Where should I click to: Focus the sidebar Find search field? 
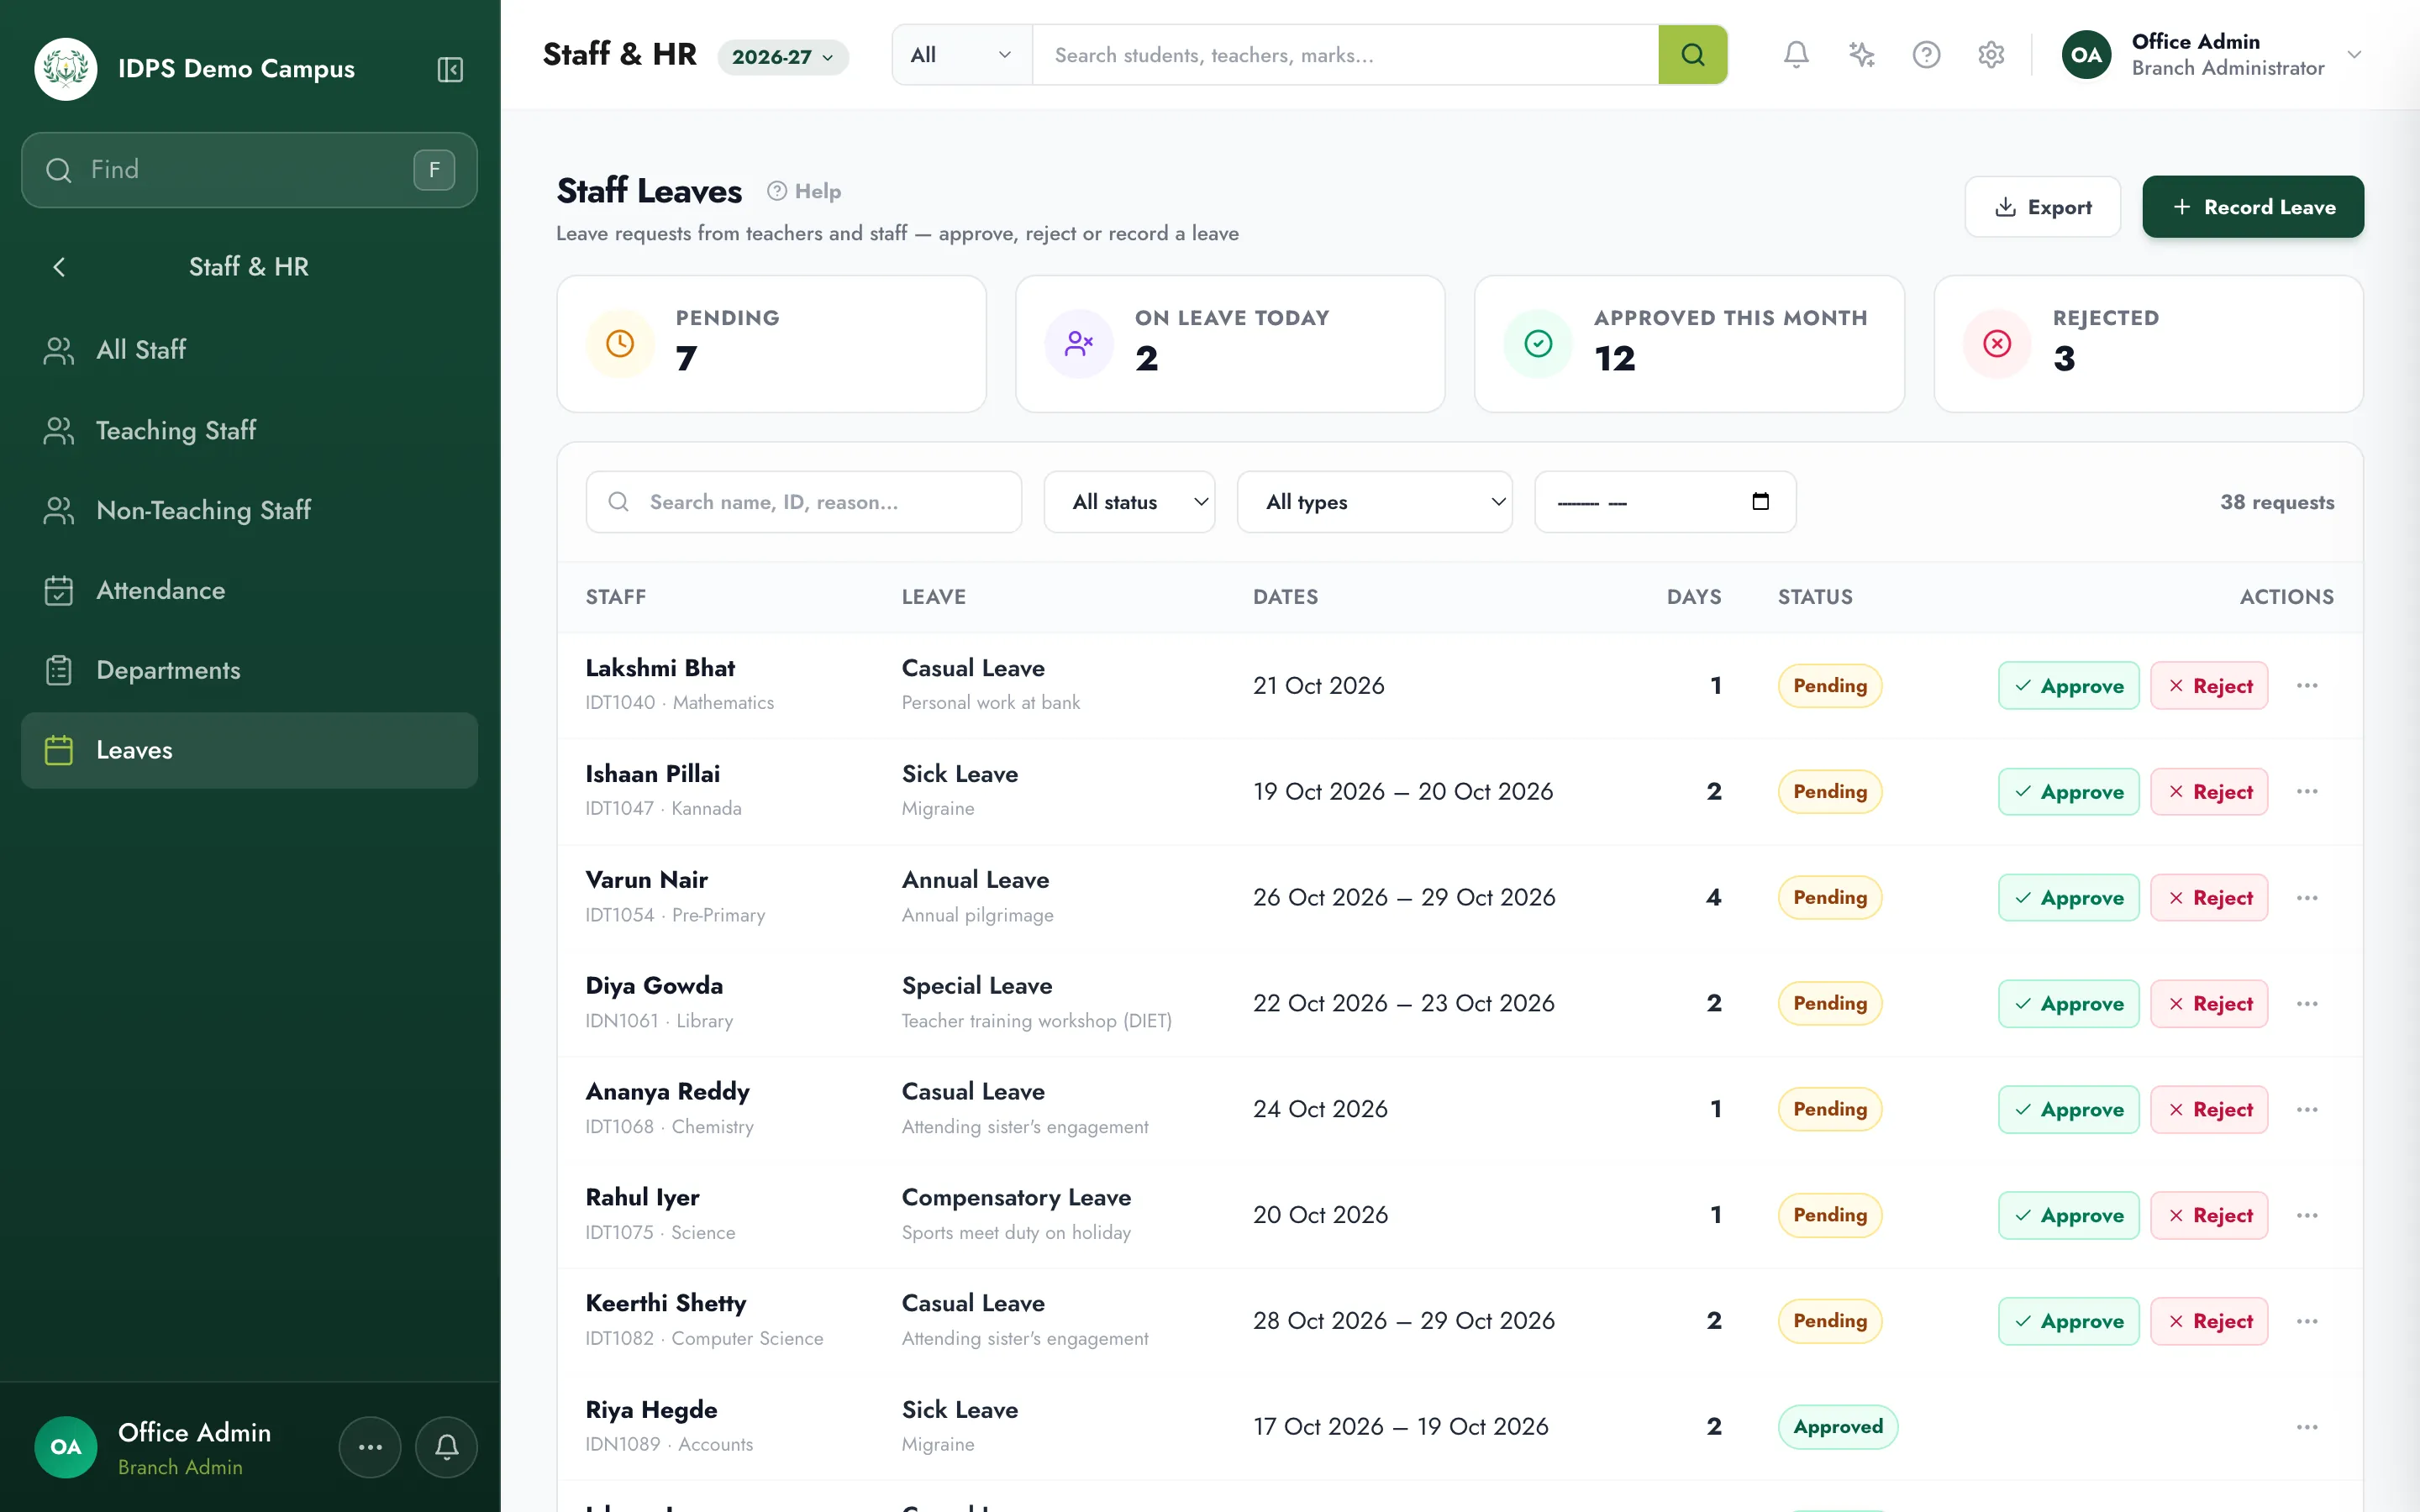(249, 170)
